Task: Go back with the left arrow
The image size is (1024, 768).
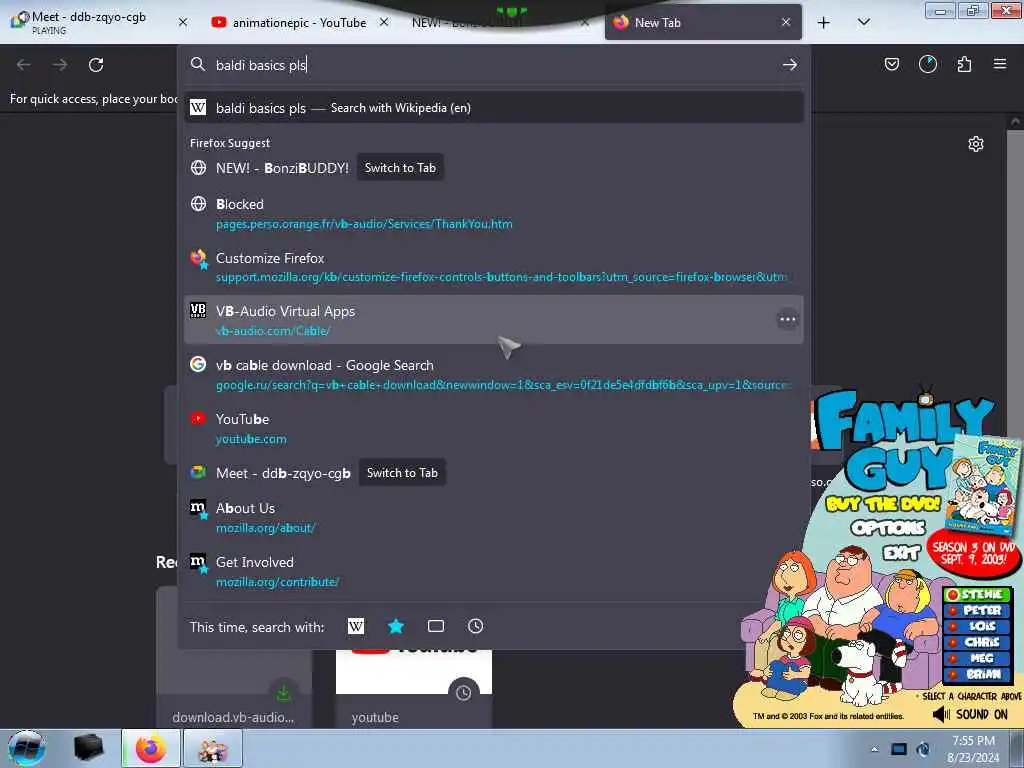Action: tap(24, 65)
